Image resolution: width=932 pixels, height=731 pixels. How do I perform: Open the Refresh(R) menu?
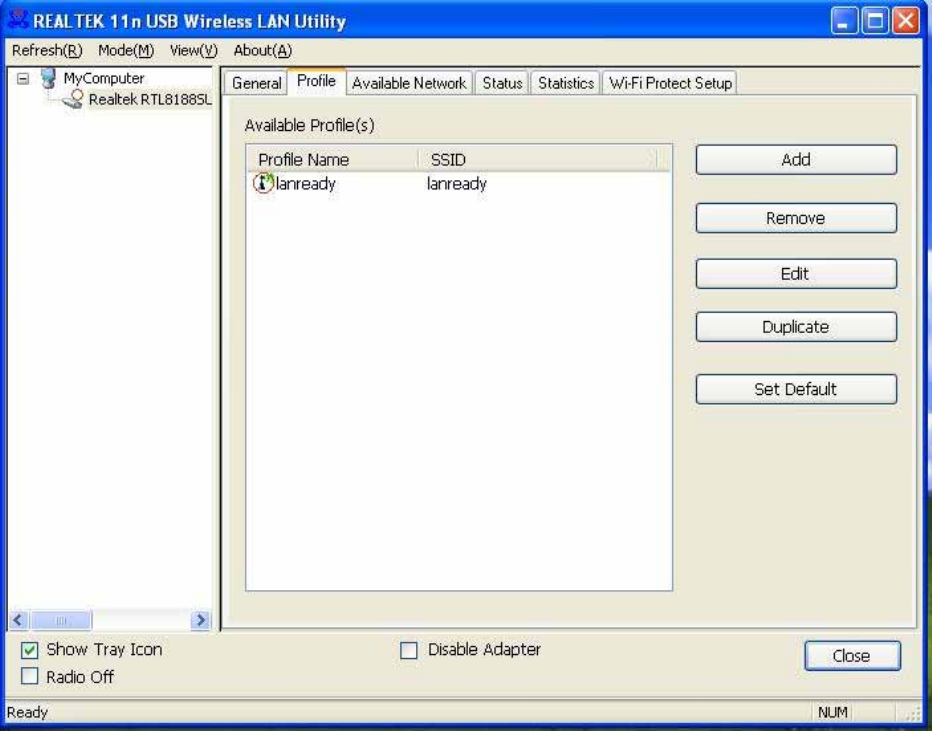pyautogui.click(x=47, y=51)
